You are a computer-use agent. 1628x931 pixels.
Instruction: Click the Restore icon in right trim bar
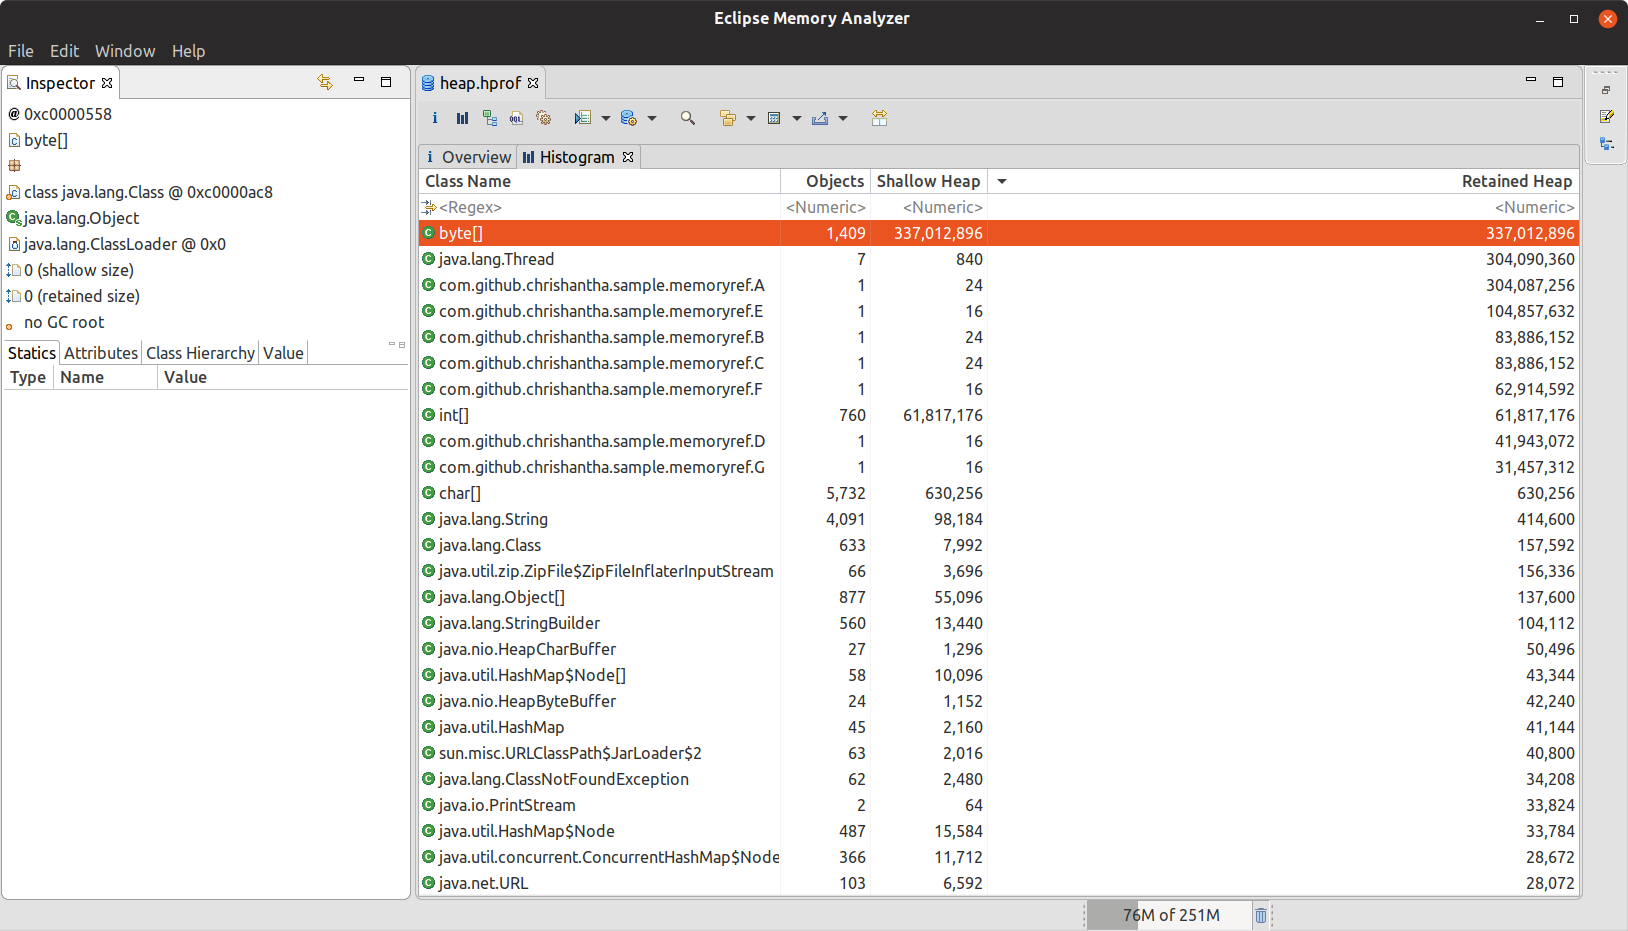pyautogui.click(x=1606, y=90)
